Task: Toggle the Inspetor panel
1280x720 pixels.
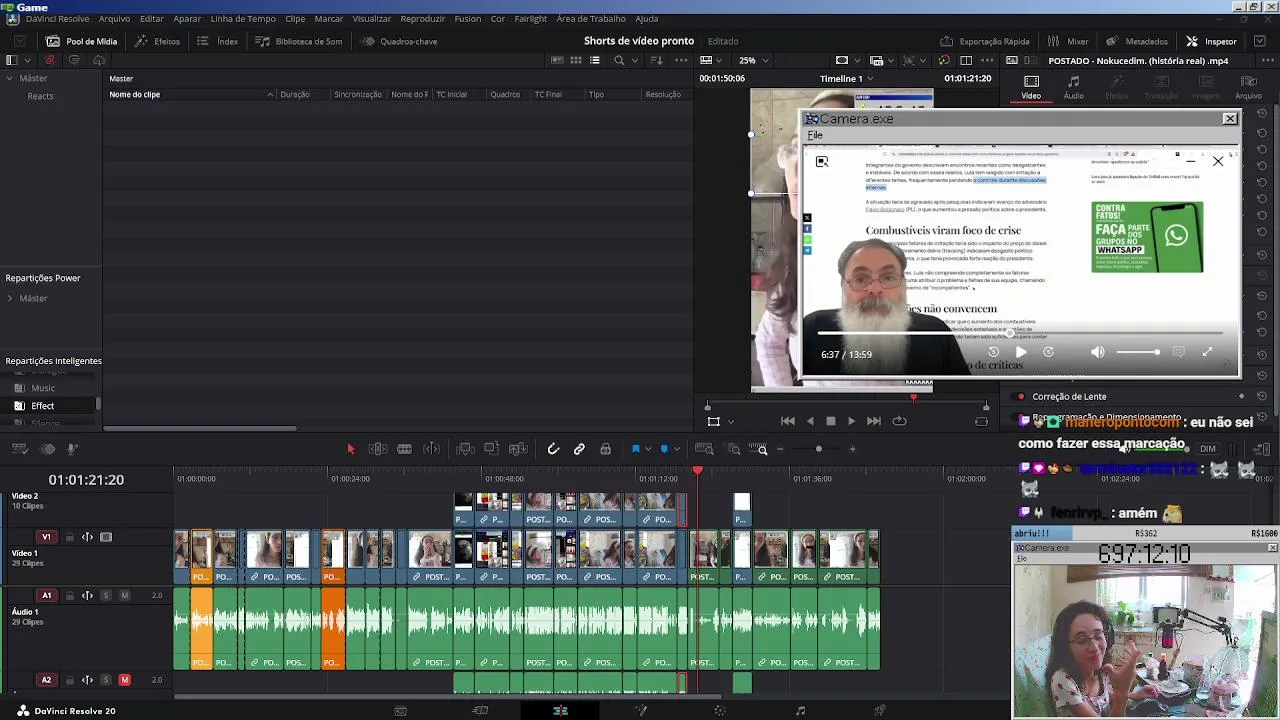Action: point(1211,41)
